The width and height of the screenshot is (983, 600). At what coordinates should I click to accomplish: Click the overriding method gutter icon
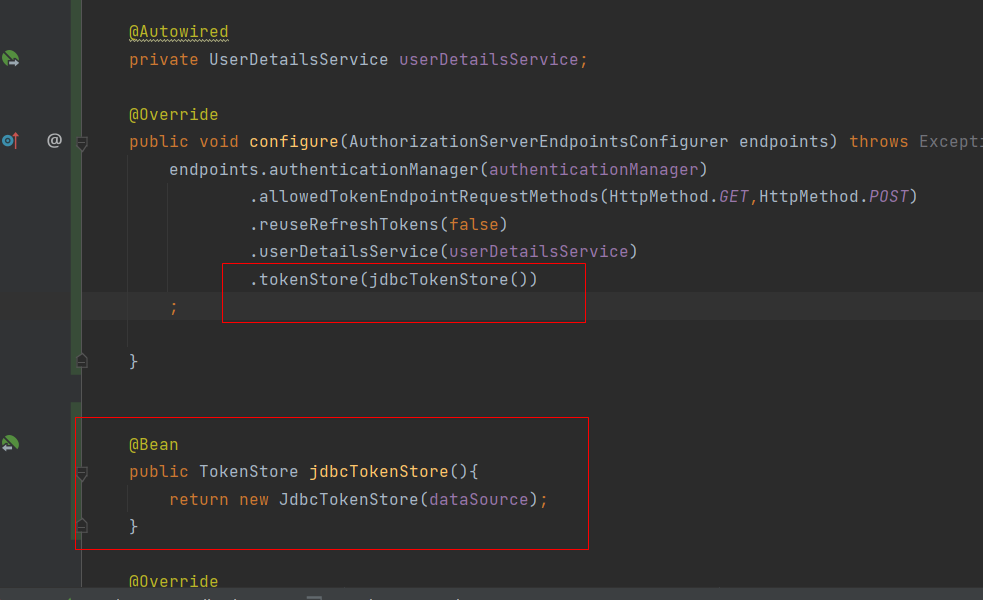(11, 141)
